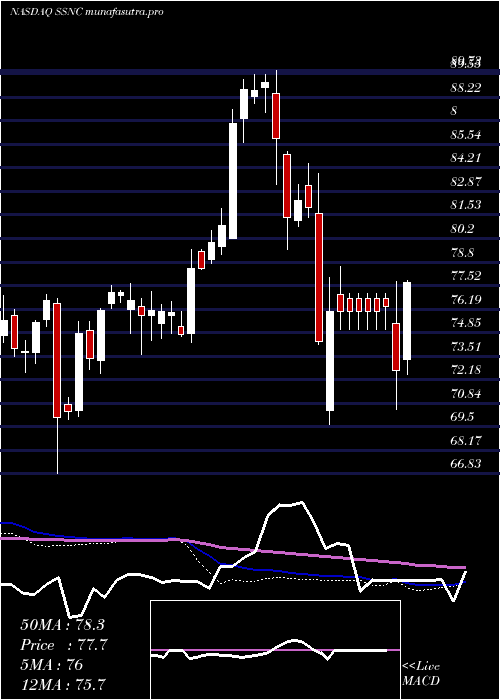The height and width of the screenshot is (700, 500).
Task: Click the 82.87 price axis label
Action: (x=465, y=182)
